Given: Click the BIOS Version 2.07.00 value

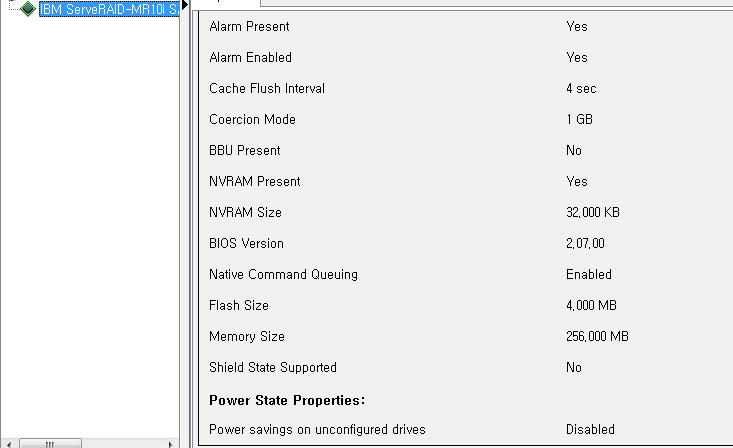Looking at the screenshot, I should pos(585,244).
